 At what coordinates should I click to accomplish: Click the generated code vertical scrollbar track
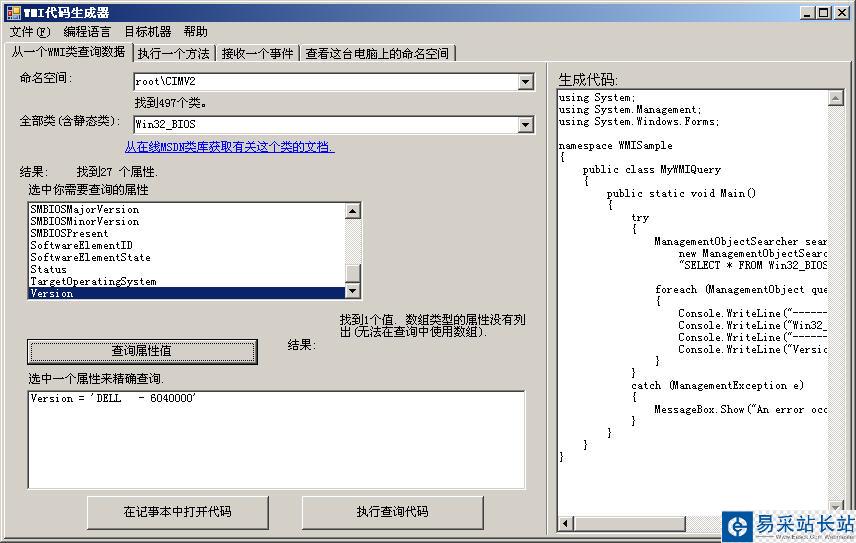click(x=835, y=303)
